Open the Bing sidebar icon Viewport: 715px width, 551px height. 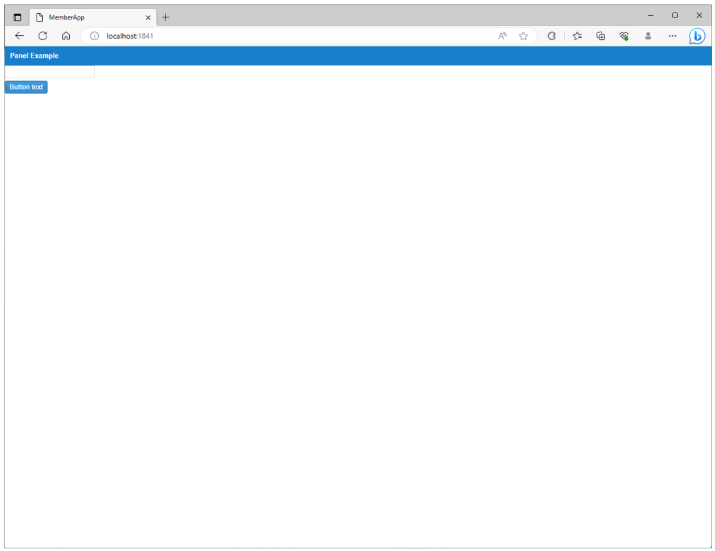click(697, 36)
